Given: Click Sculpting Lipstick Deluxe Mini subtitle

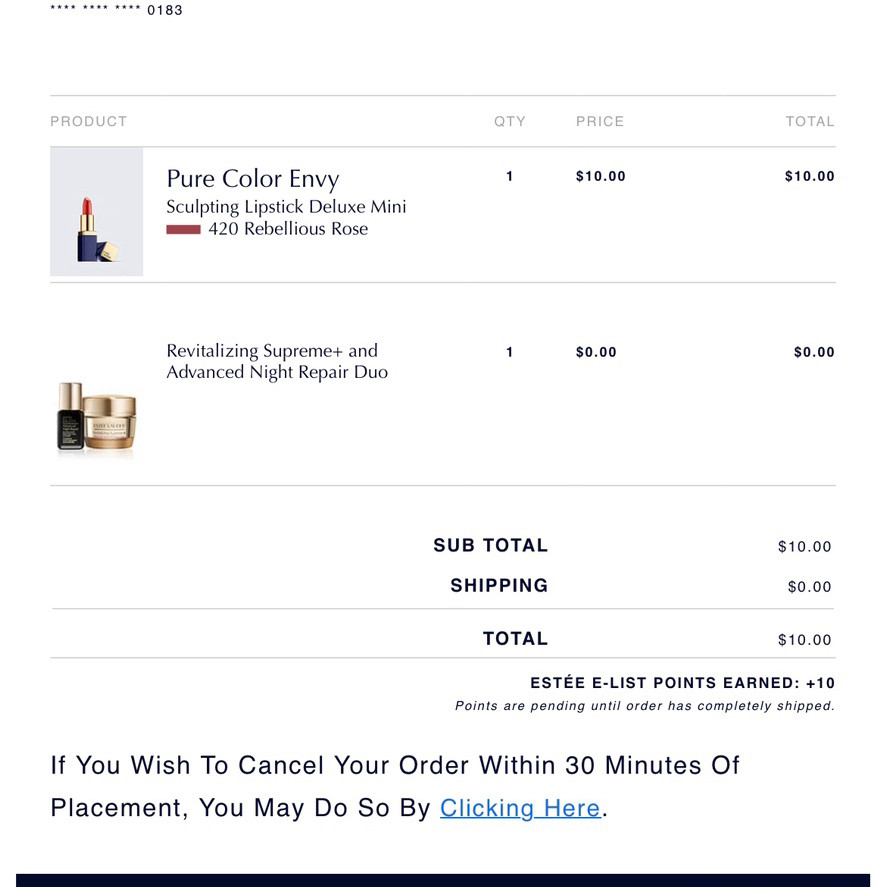Looking at the screenshot, I should click(286, 207).
